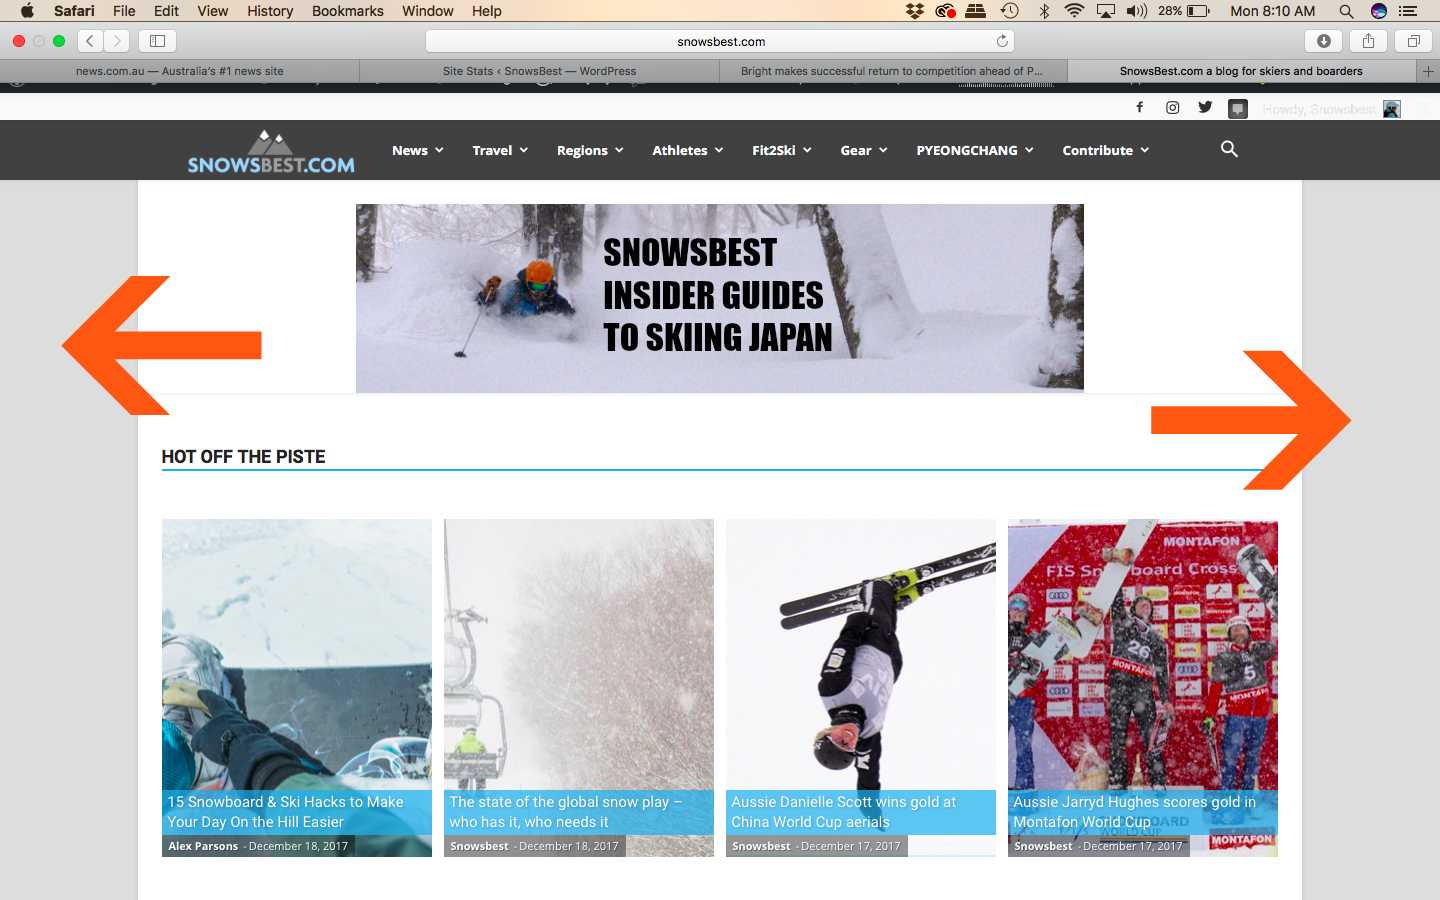The width and height of the screenshot is (1440, 900).
Task: Open AirPlay display menu icon
Action: tap(1106, 11)
